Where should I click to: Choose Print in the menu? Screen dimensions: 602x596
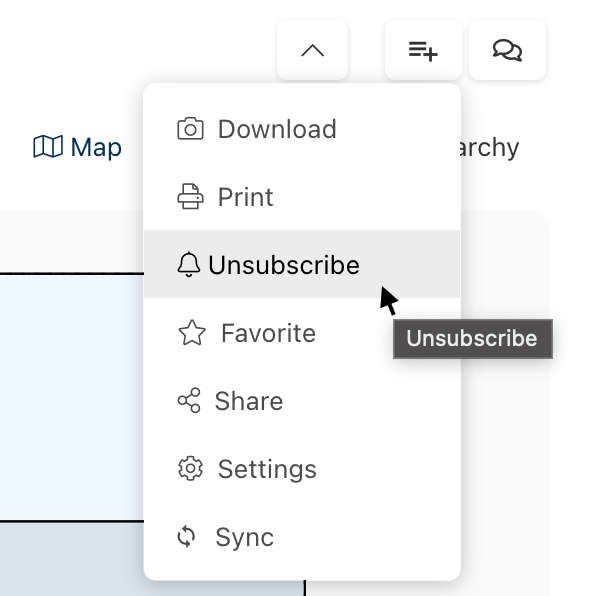coord(246,197)
